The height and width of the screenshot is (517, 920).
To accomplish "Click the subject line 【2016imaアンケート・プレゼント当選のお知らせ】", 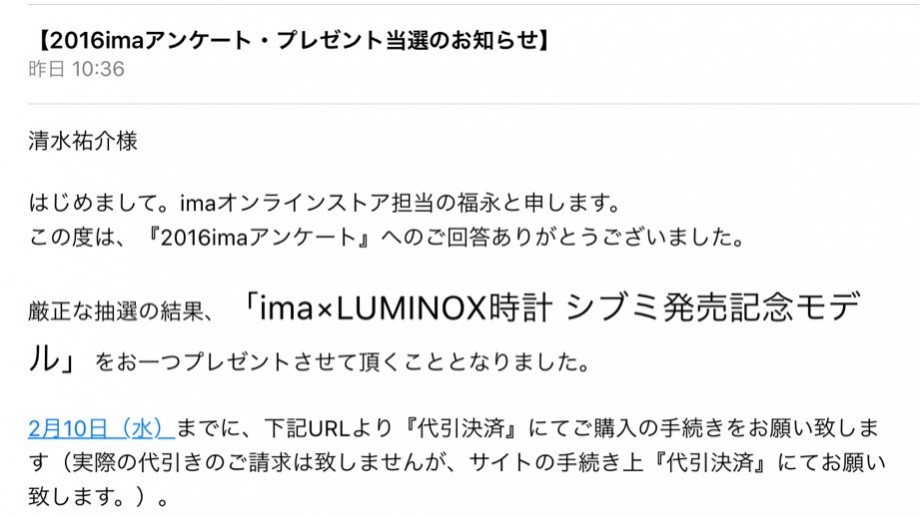I will (x=293, y=40).
